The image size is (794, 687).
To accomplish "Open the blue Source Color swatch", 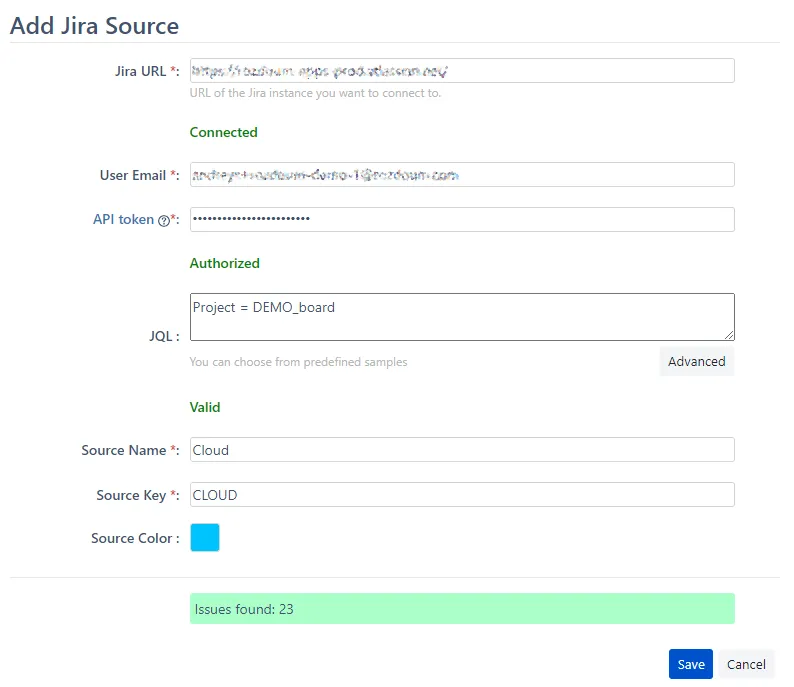I will point(205,537).
